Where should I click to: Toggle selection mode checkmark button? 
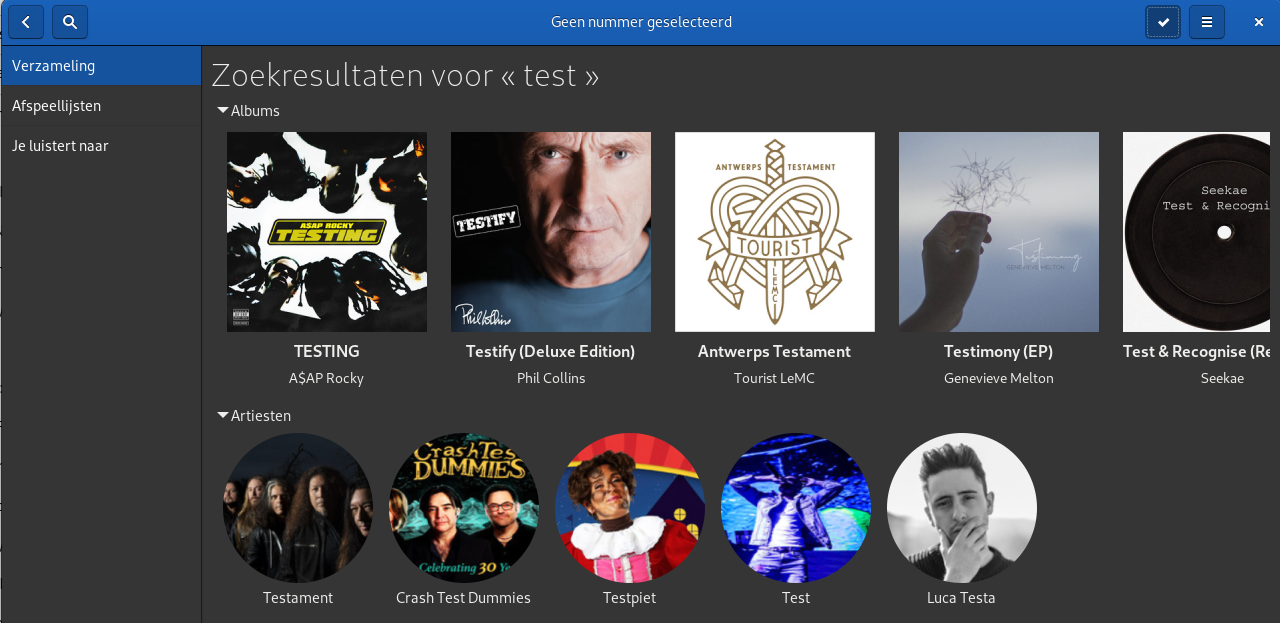(1163, 22)
